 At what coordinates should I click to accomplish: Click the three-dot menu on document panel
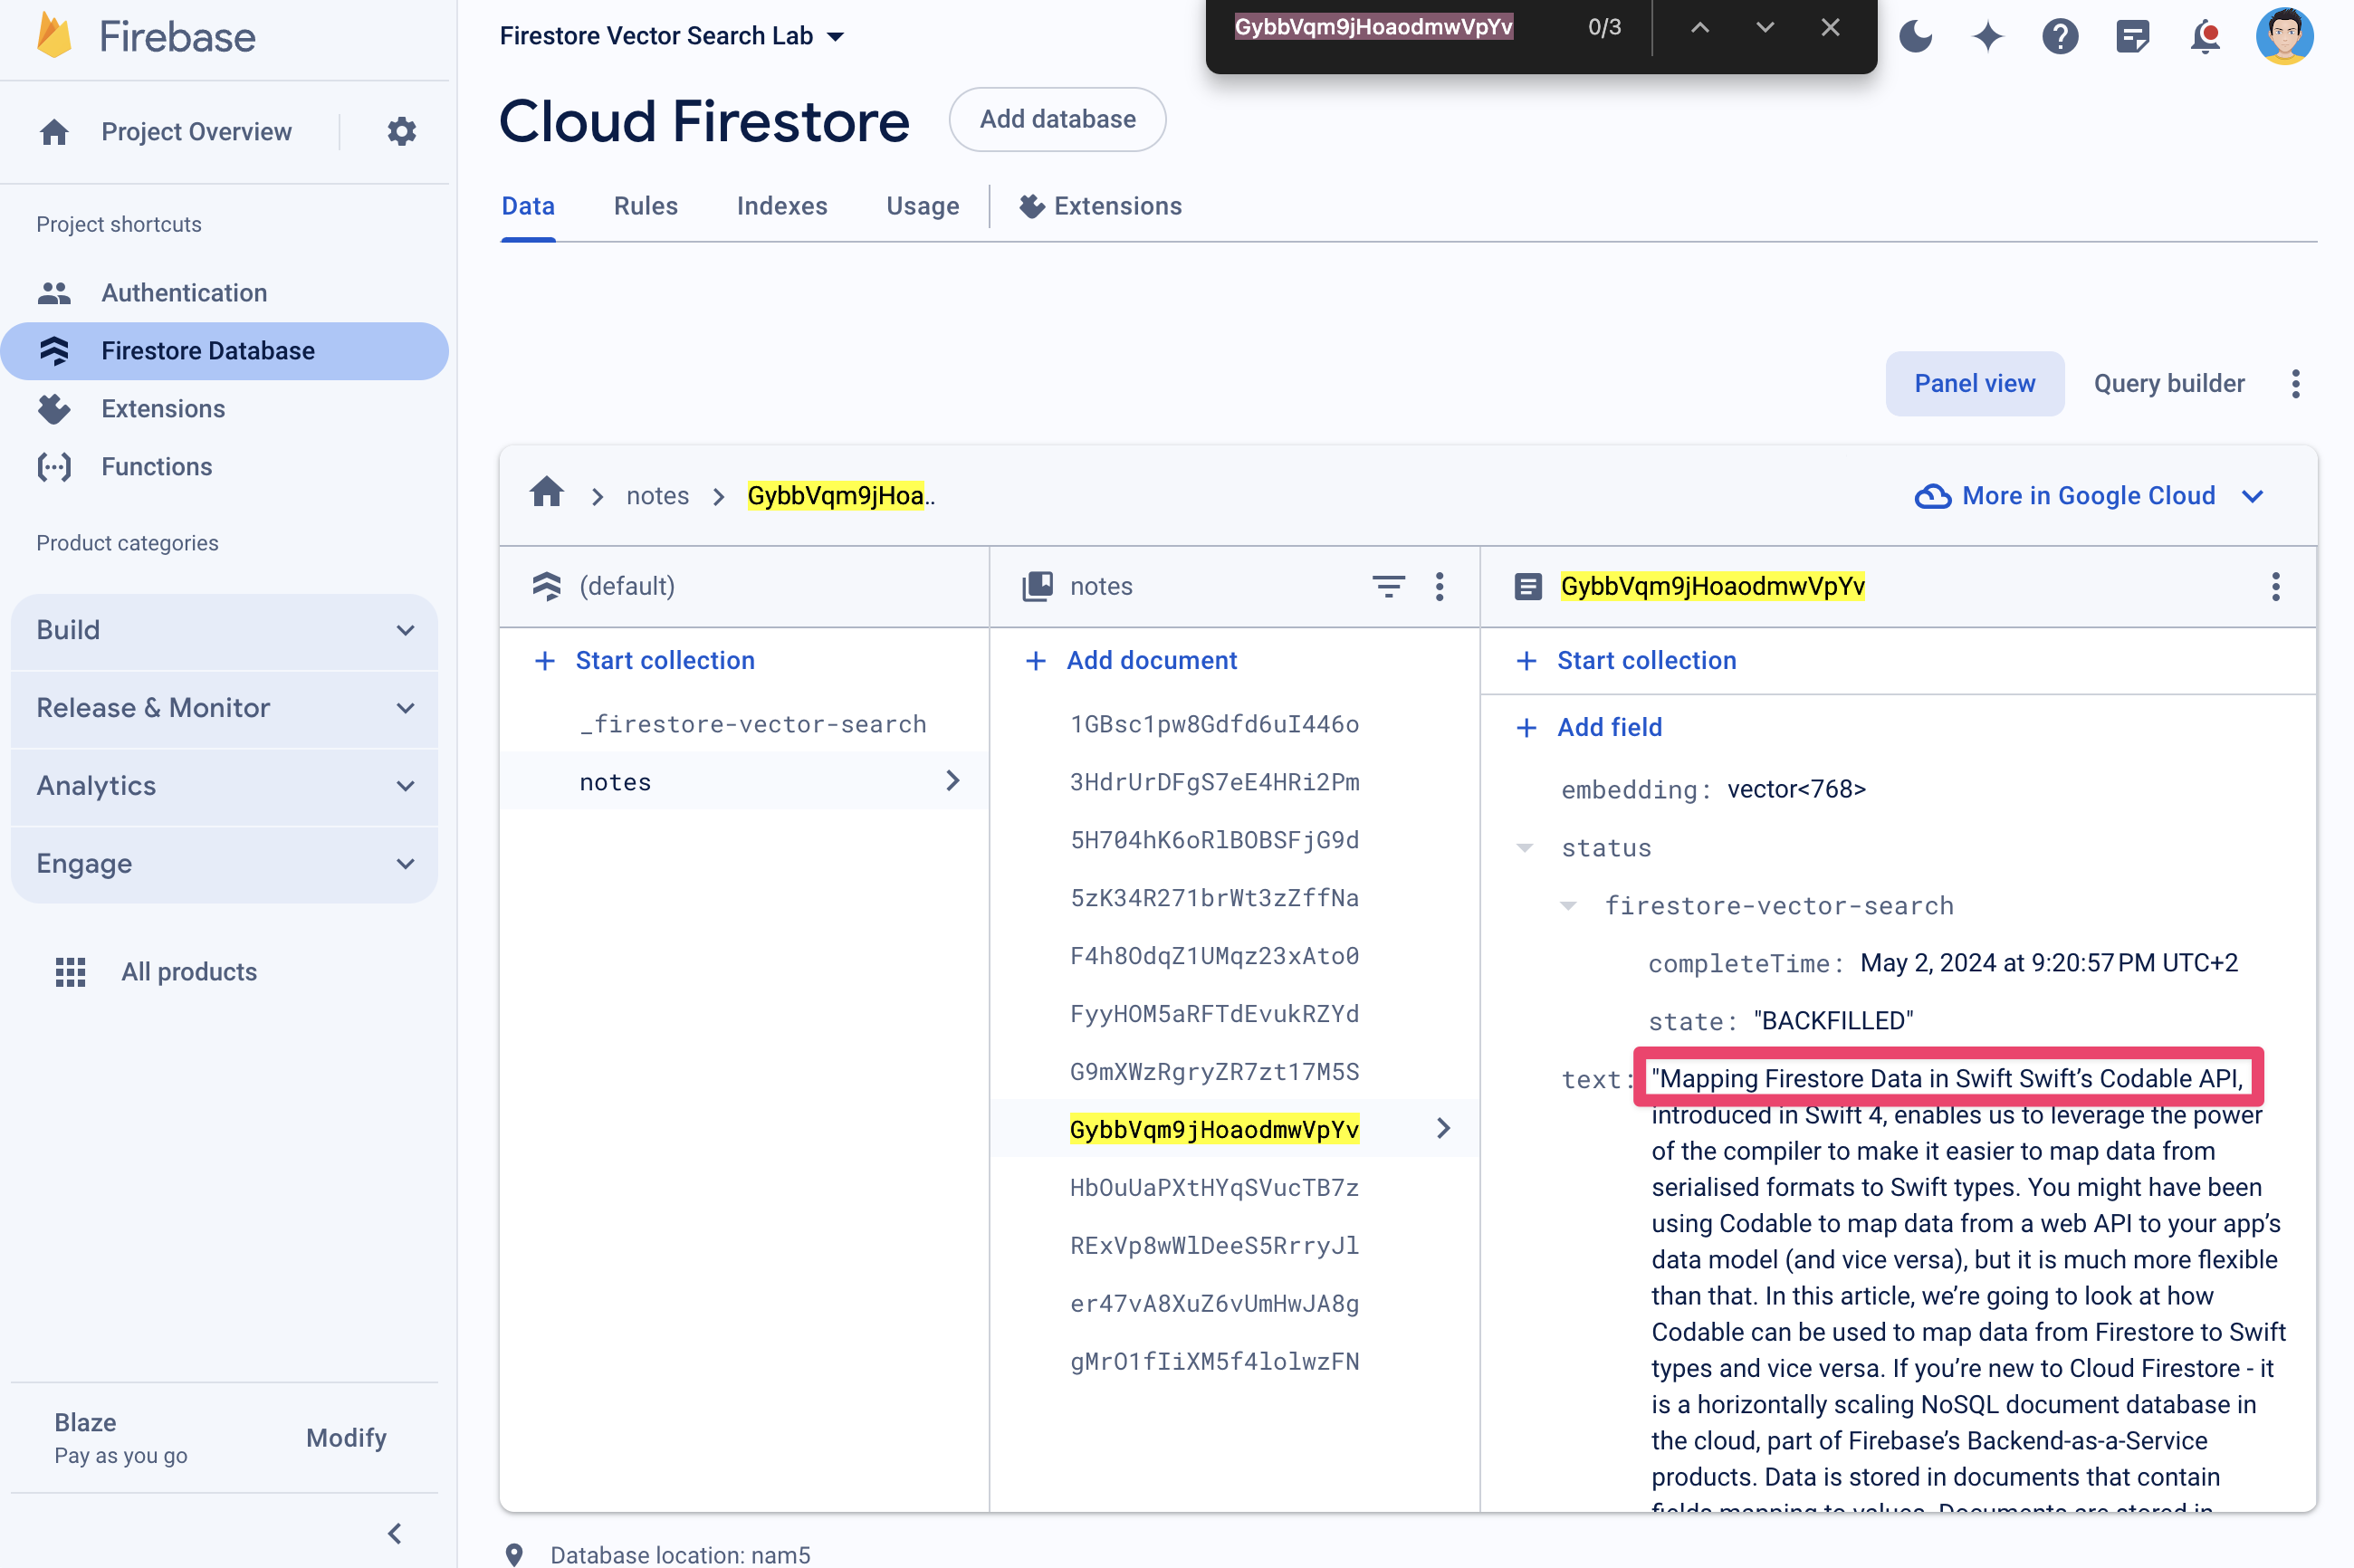point(2275,587)
